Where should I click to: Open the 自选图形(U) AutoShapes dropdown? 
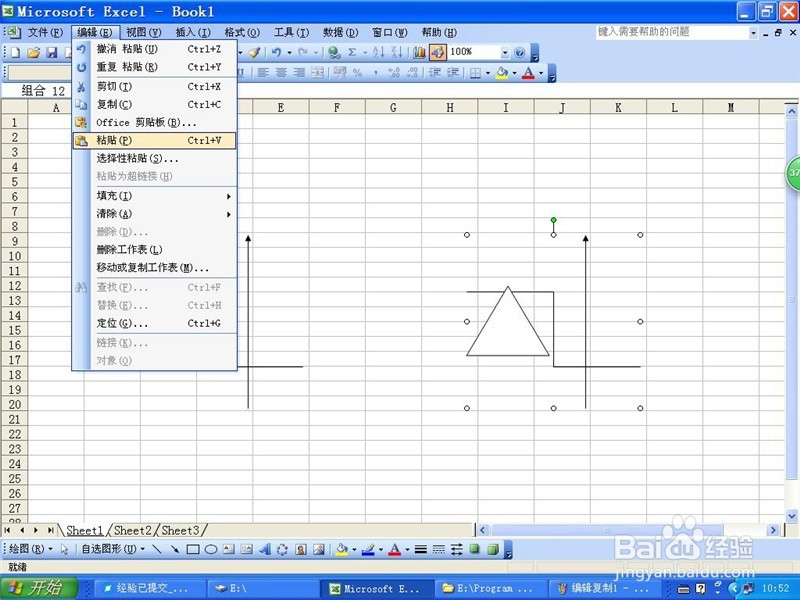(113, 549)
